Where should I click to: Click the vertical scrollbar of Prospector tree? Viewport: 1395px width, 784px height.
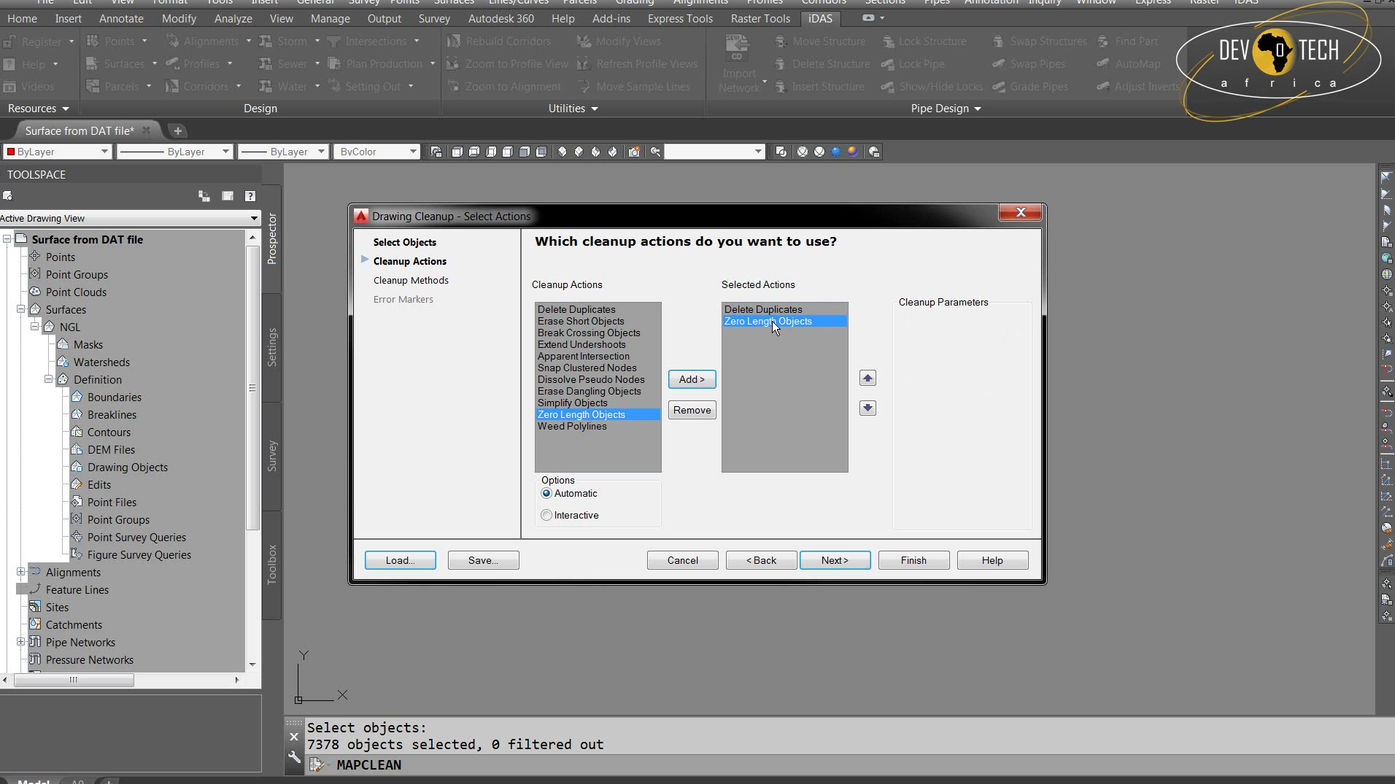(252, 450)
